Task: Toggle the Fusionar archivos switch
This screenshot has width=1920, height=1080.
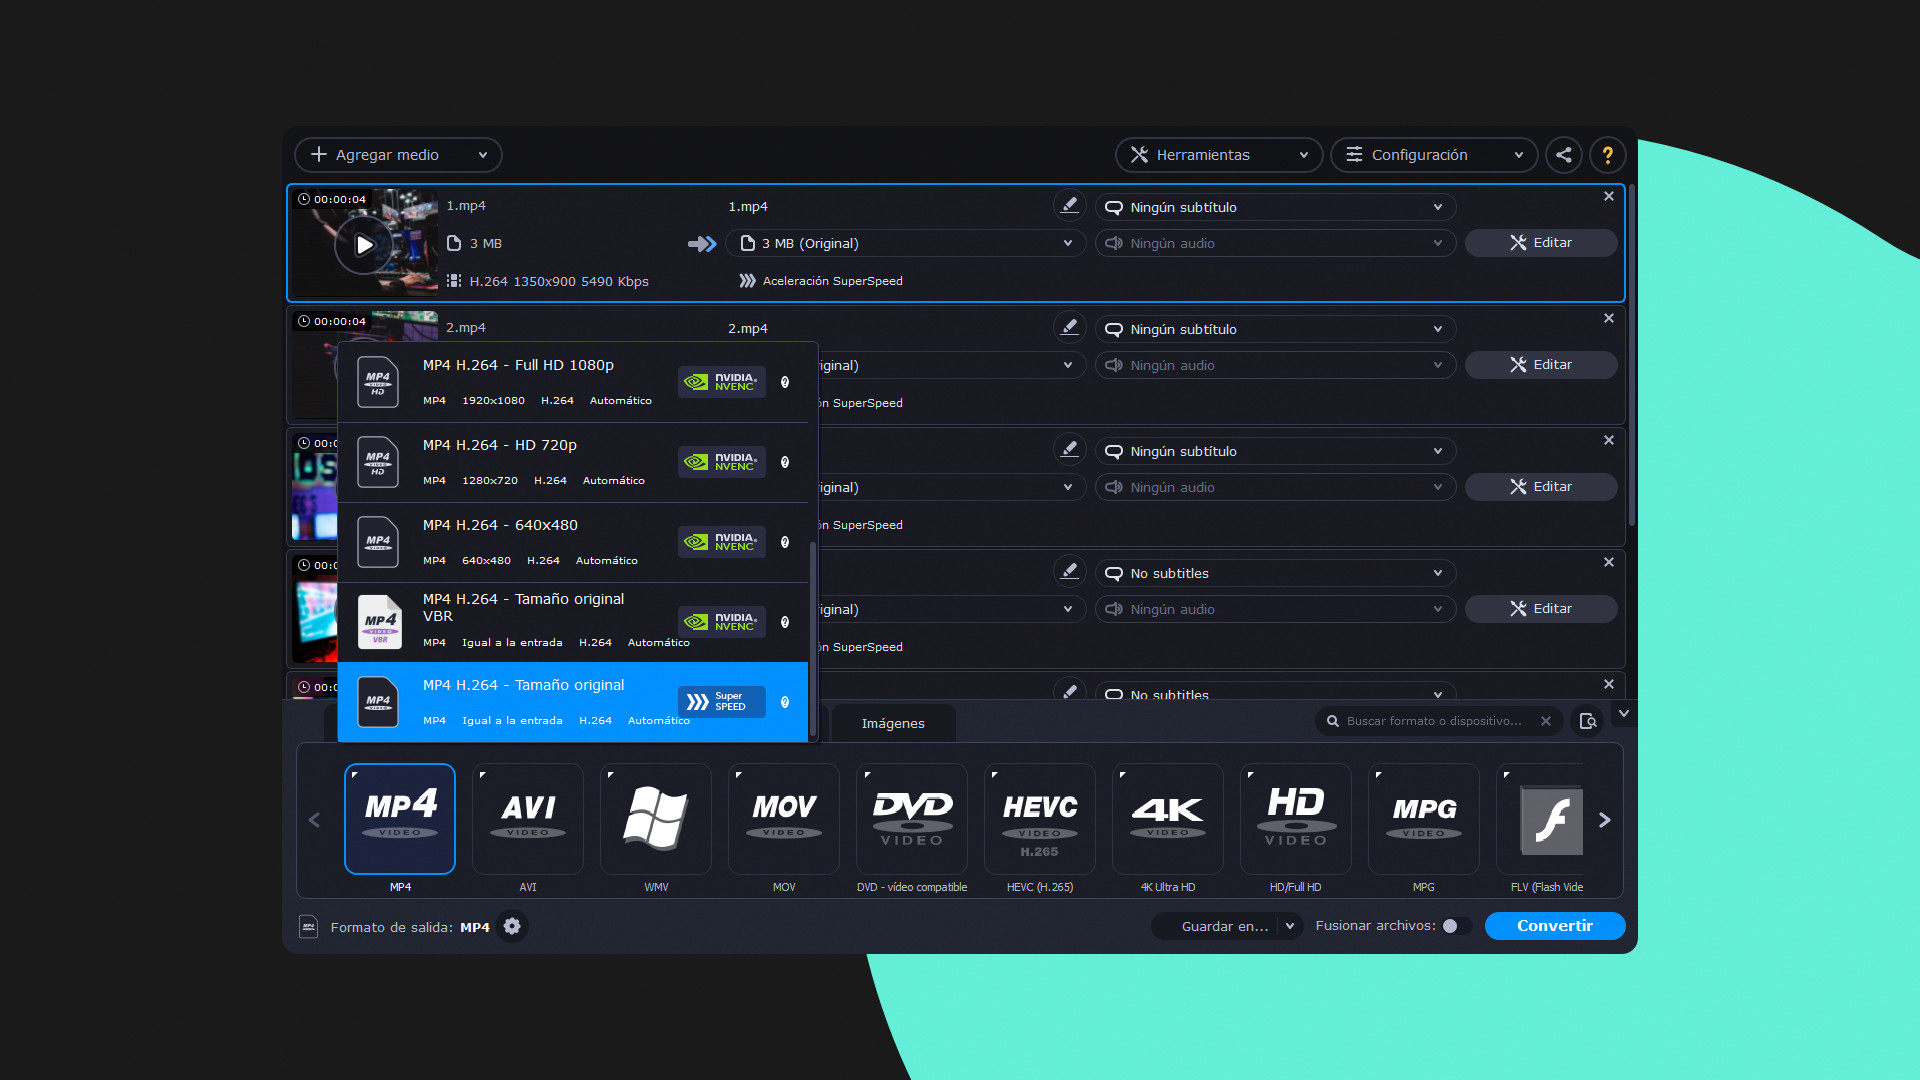Action: coord(1455,926)
